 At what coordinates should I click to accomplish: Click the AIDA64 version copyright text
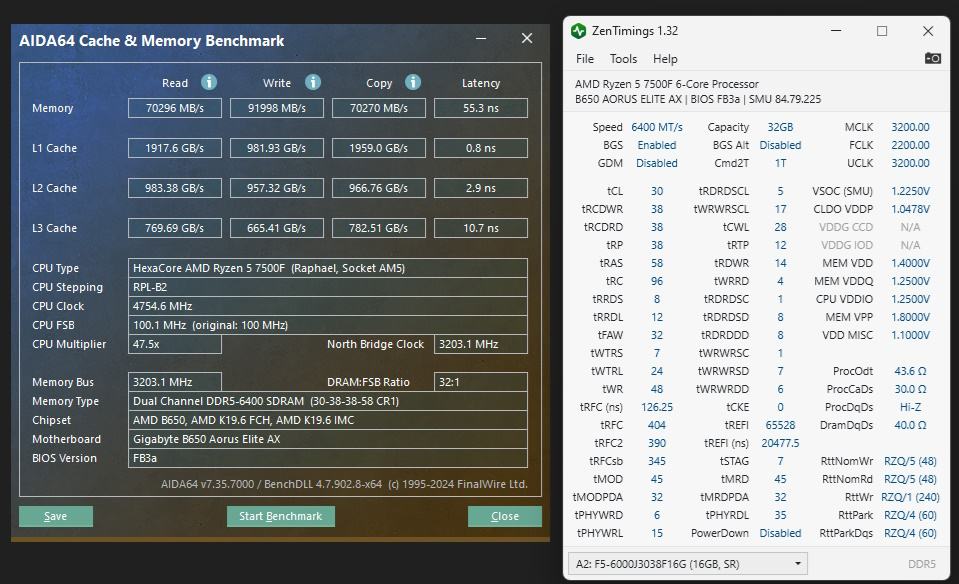coord(344,484)
